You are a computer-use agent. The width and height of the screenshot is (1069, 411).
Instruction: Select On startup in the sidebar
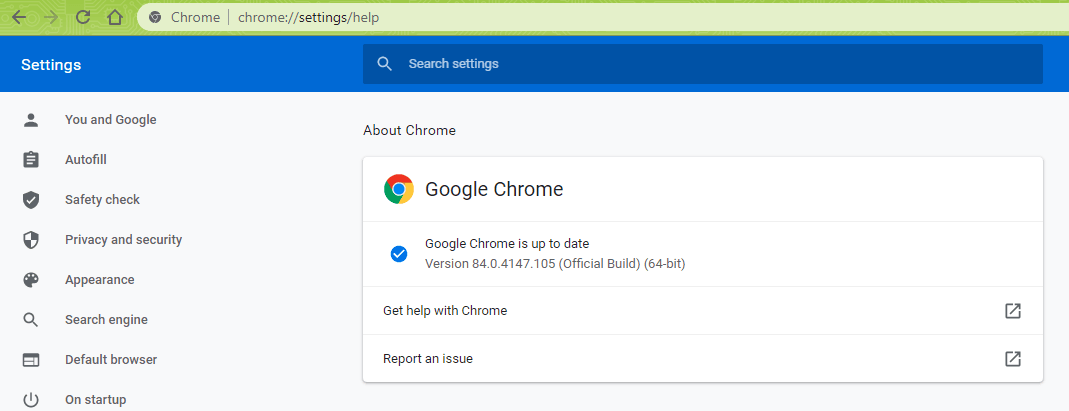coord(95,400)
